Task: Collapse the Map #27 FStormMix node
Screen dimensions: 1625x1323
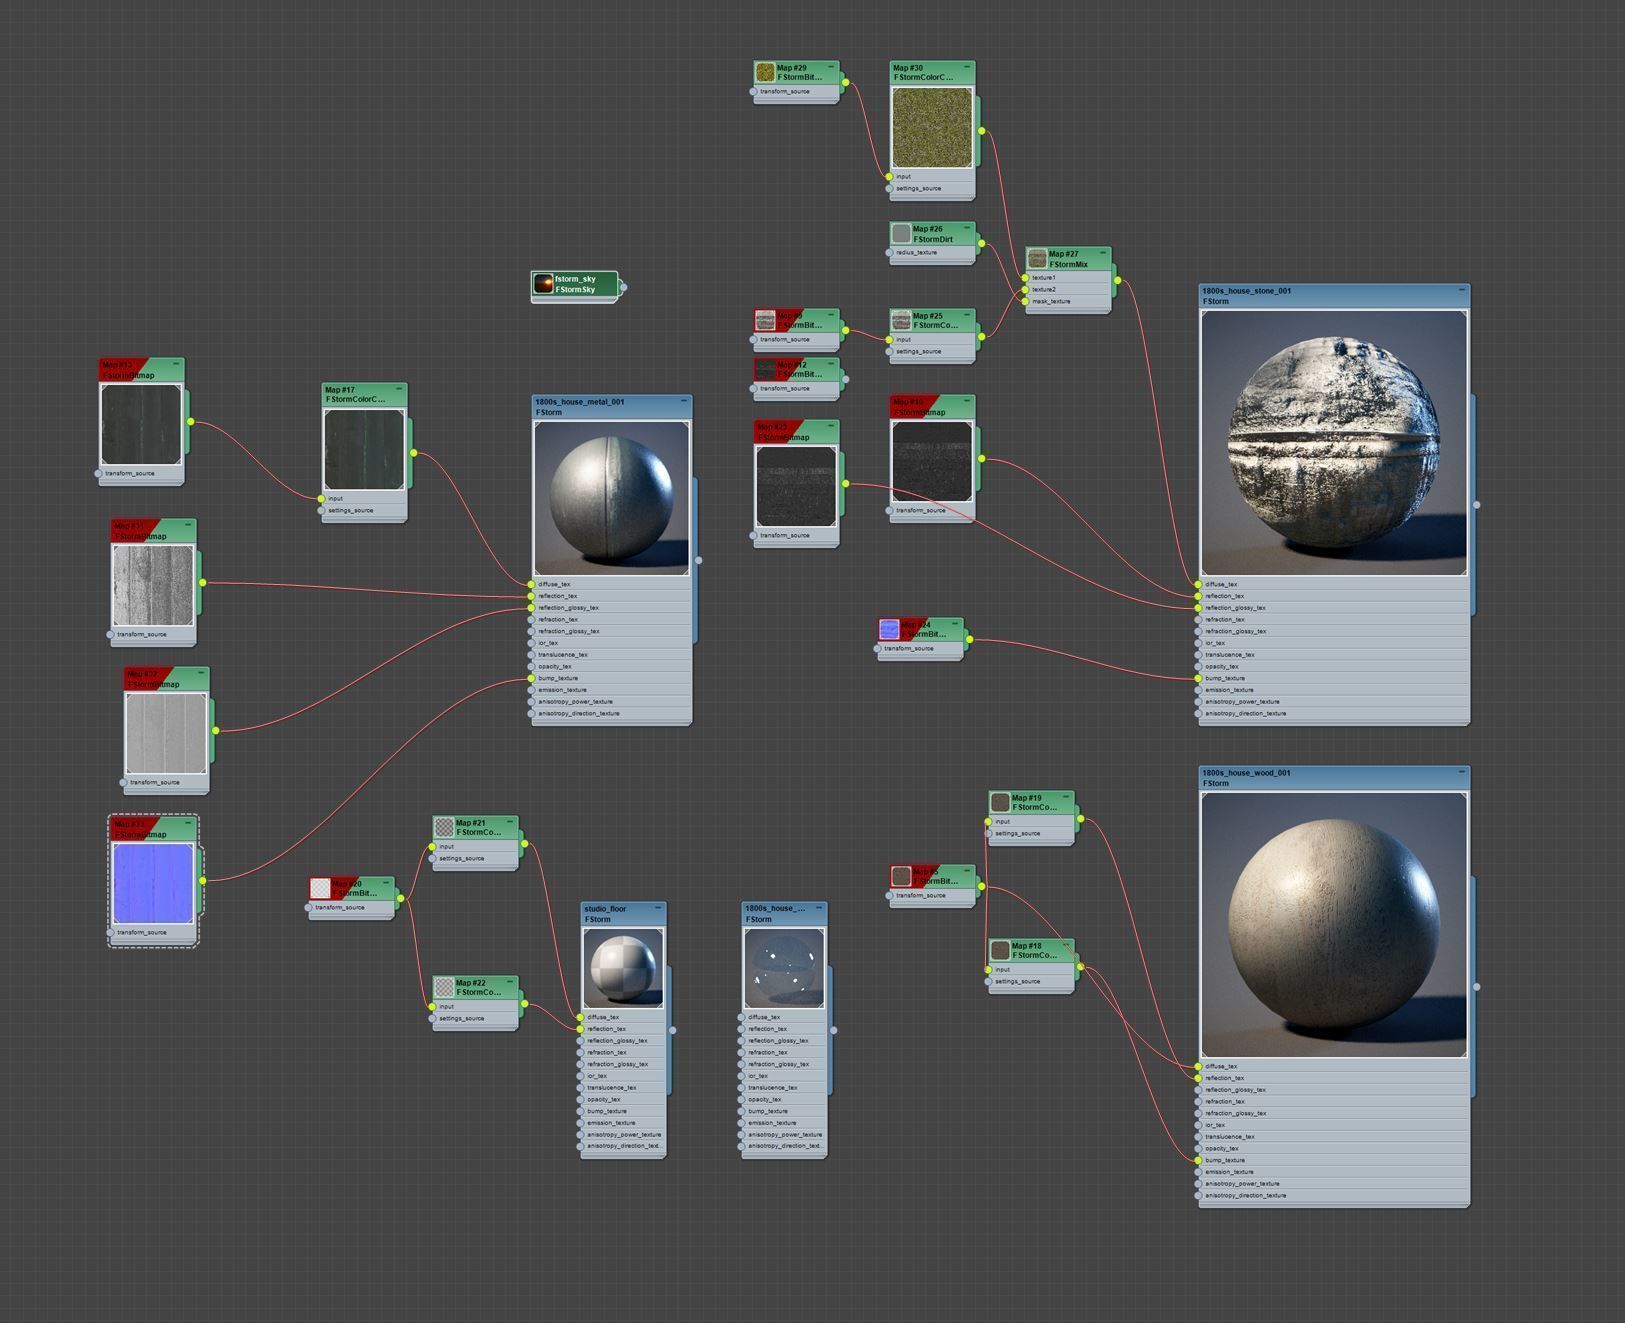Action: [1102, 254]
